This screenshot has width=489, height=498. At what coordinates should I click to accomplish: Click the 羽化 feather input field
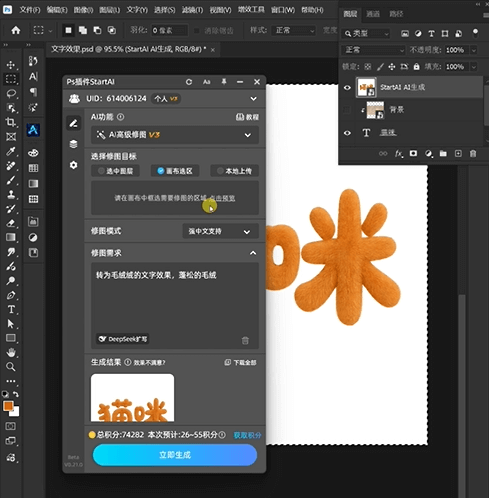(169, 31)
